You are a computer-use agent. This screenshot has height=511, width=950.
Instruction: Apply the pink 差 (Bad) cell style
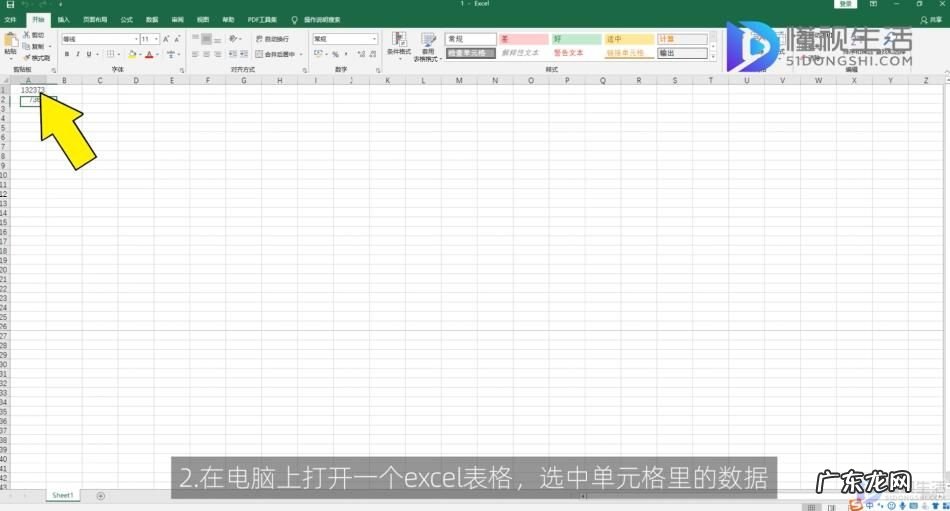point(523,39)
